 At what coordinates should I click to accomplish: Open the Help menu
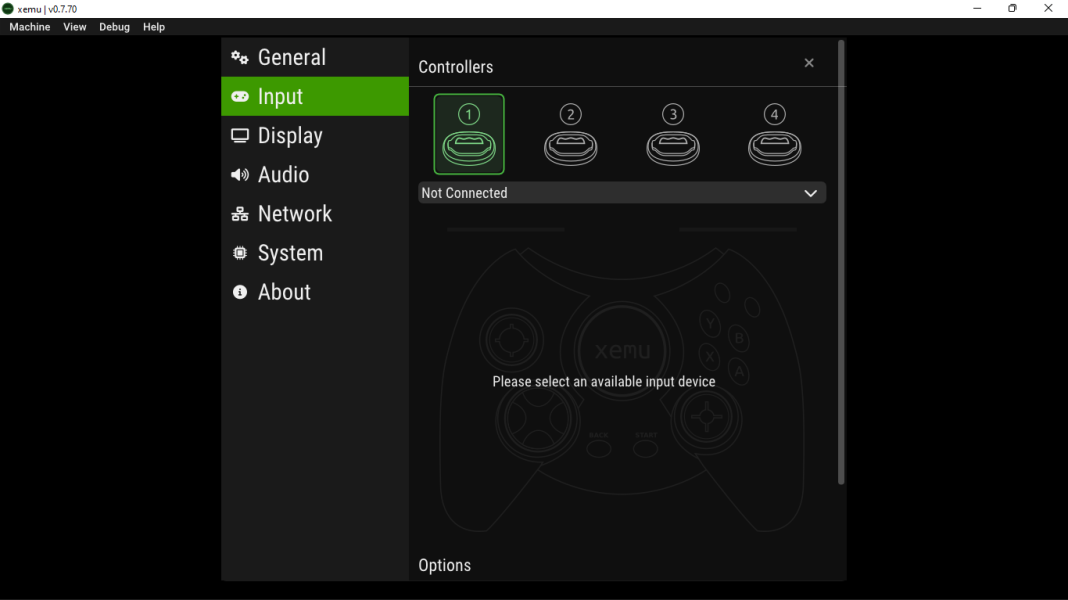pyautogui.click(x=154, y=27)
